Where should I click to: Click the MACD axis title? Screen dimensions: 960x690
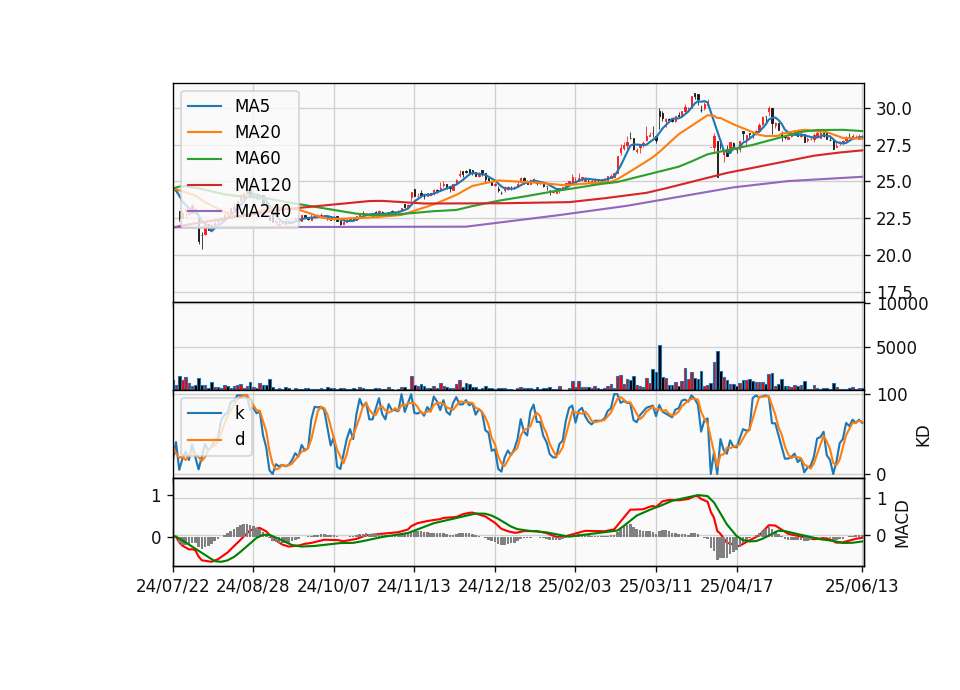pos(901,524)
